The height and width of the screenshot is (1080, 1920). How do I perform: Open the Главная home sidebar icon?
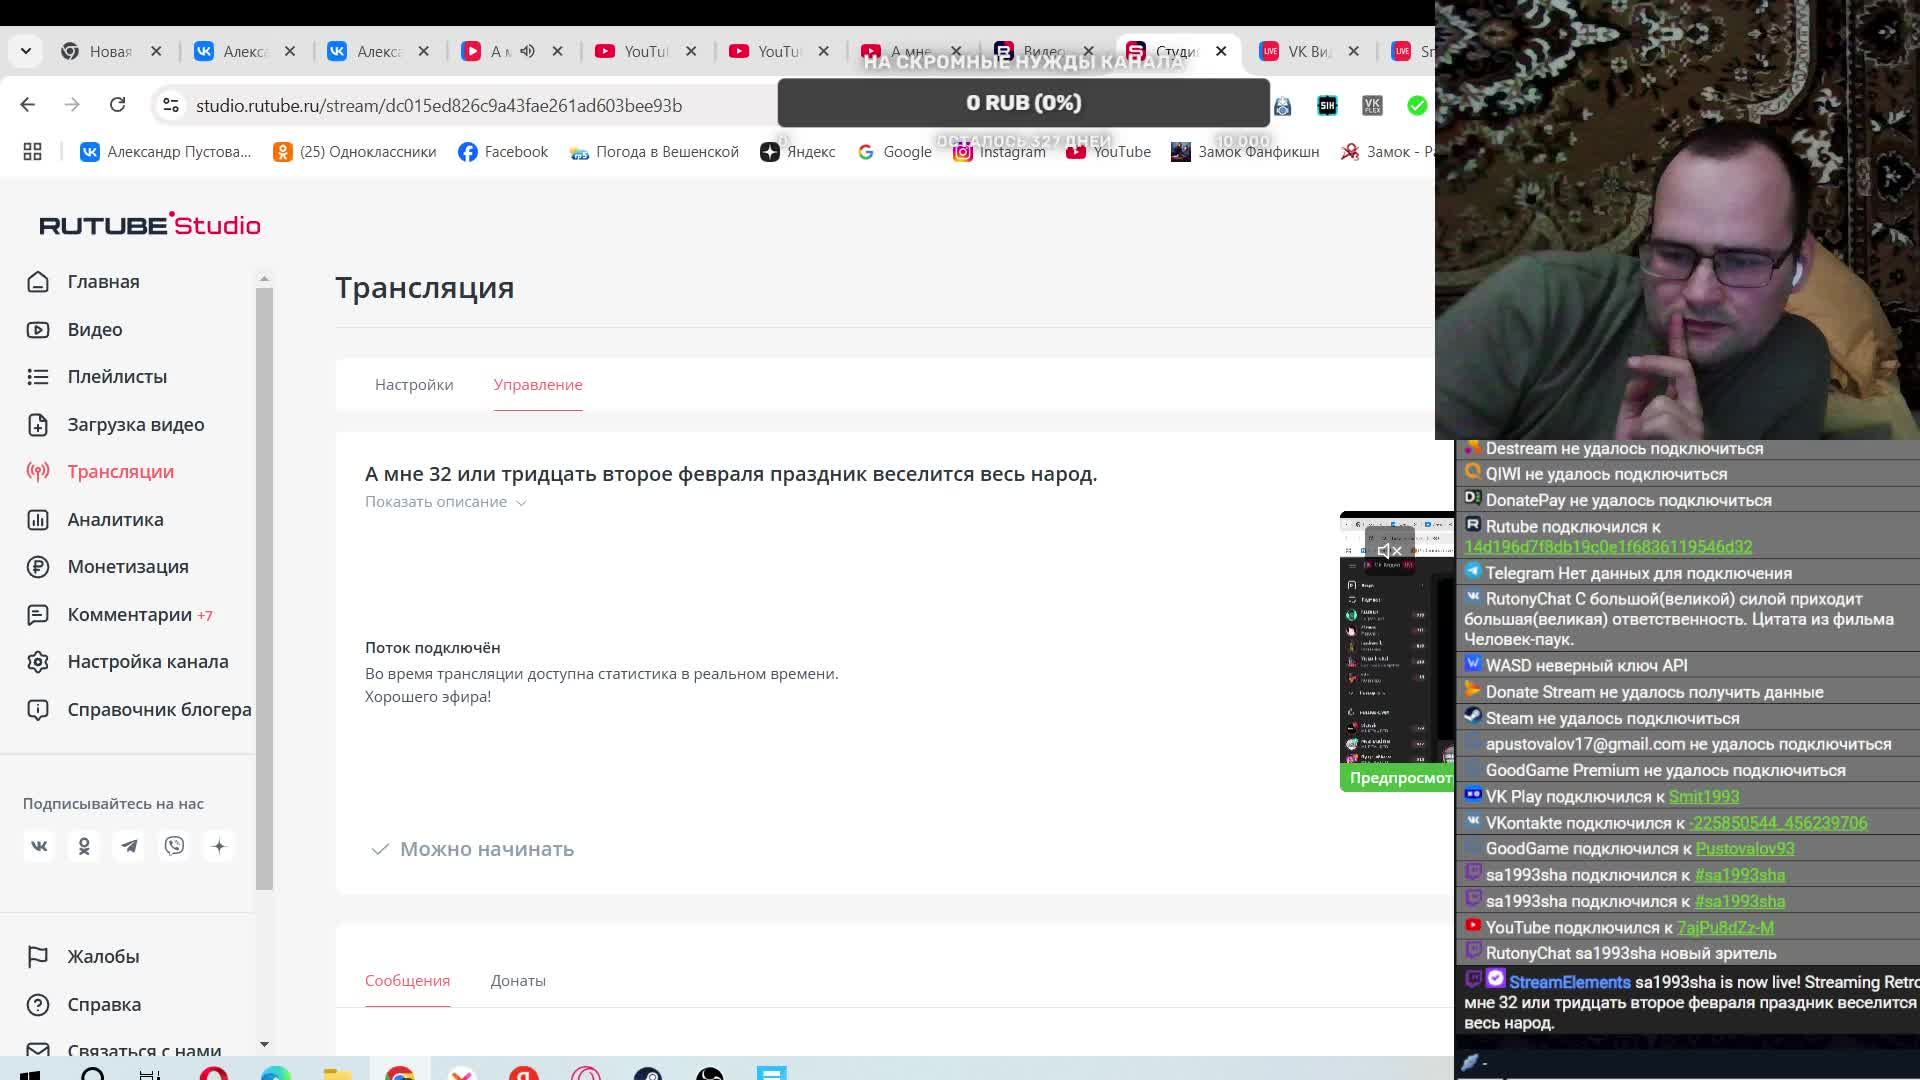pos(38,282)
